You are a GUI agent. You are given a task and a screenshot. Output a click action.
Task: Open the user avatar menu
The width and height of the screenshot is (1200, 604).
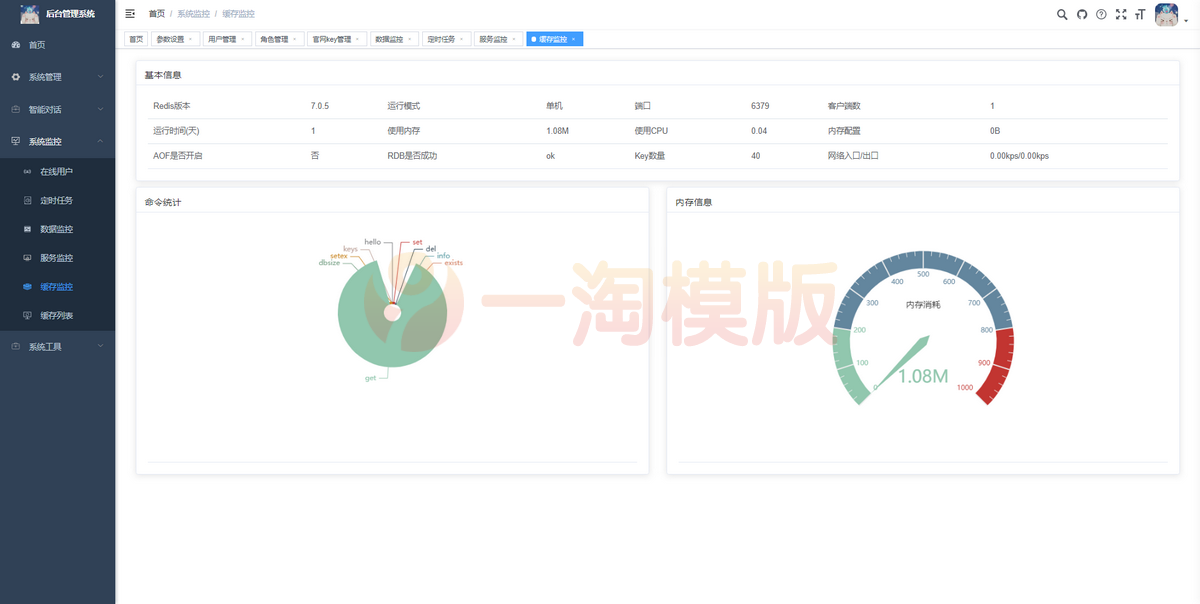click(x=1166, y=14)
